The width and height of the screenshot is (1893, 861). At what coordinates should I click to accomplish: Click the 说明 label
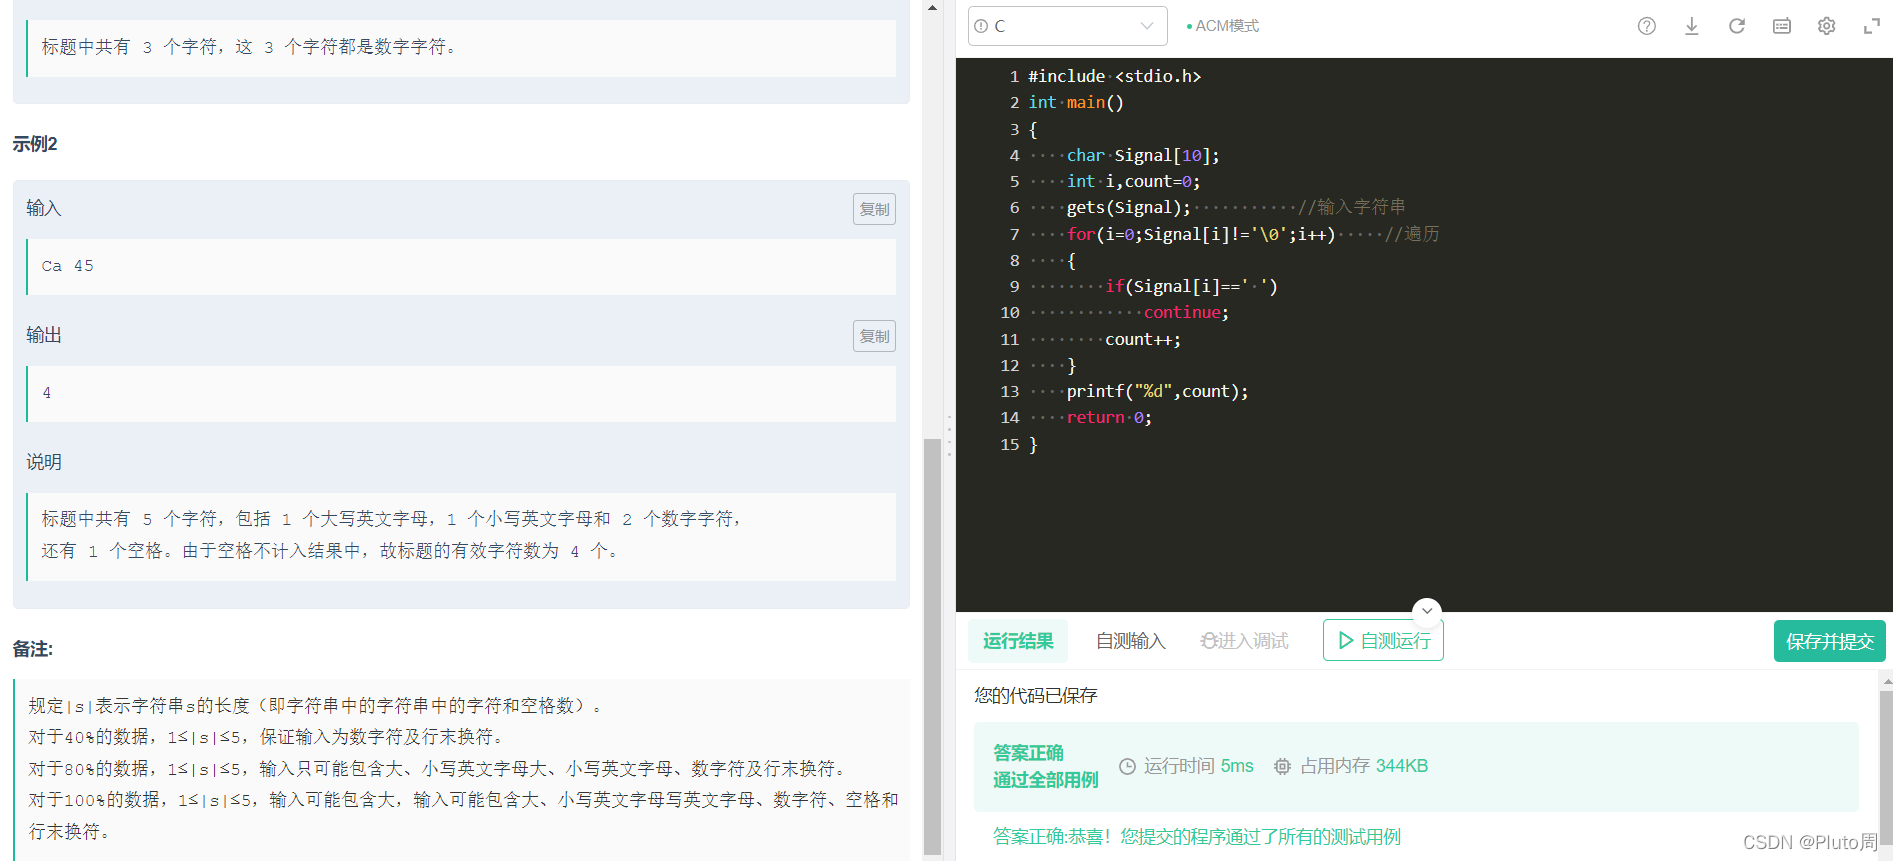tap(44, 462)
